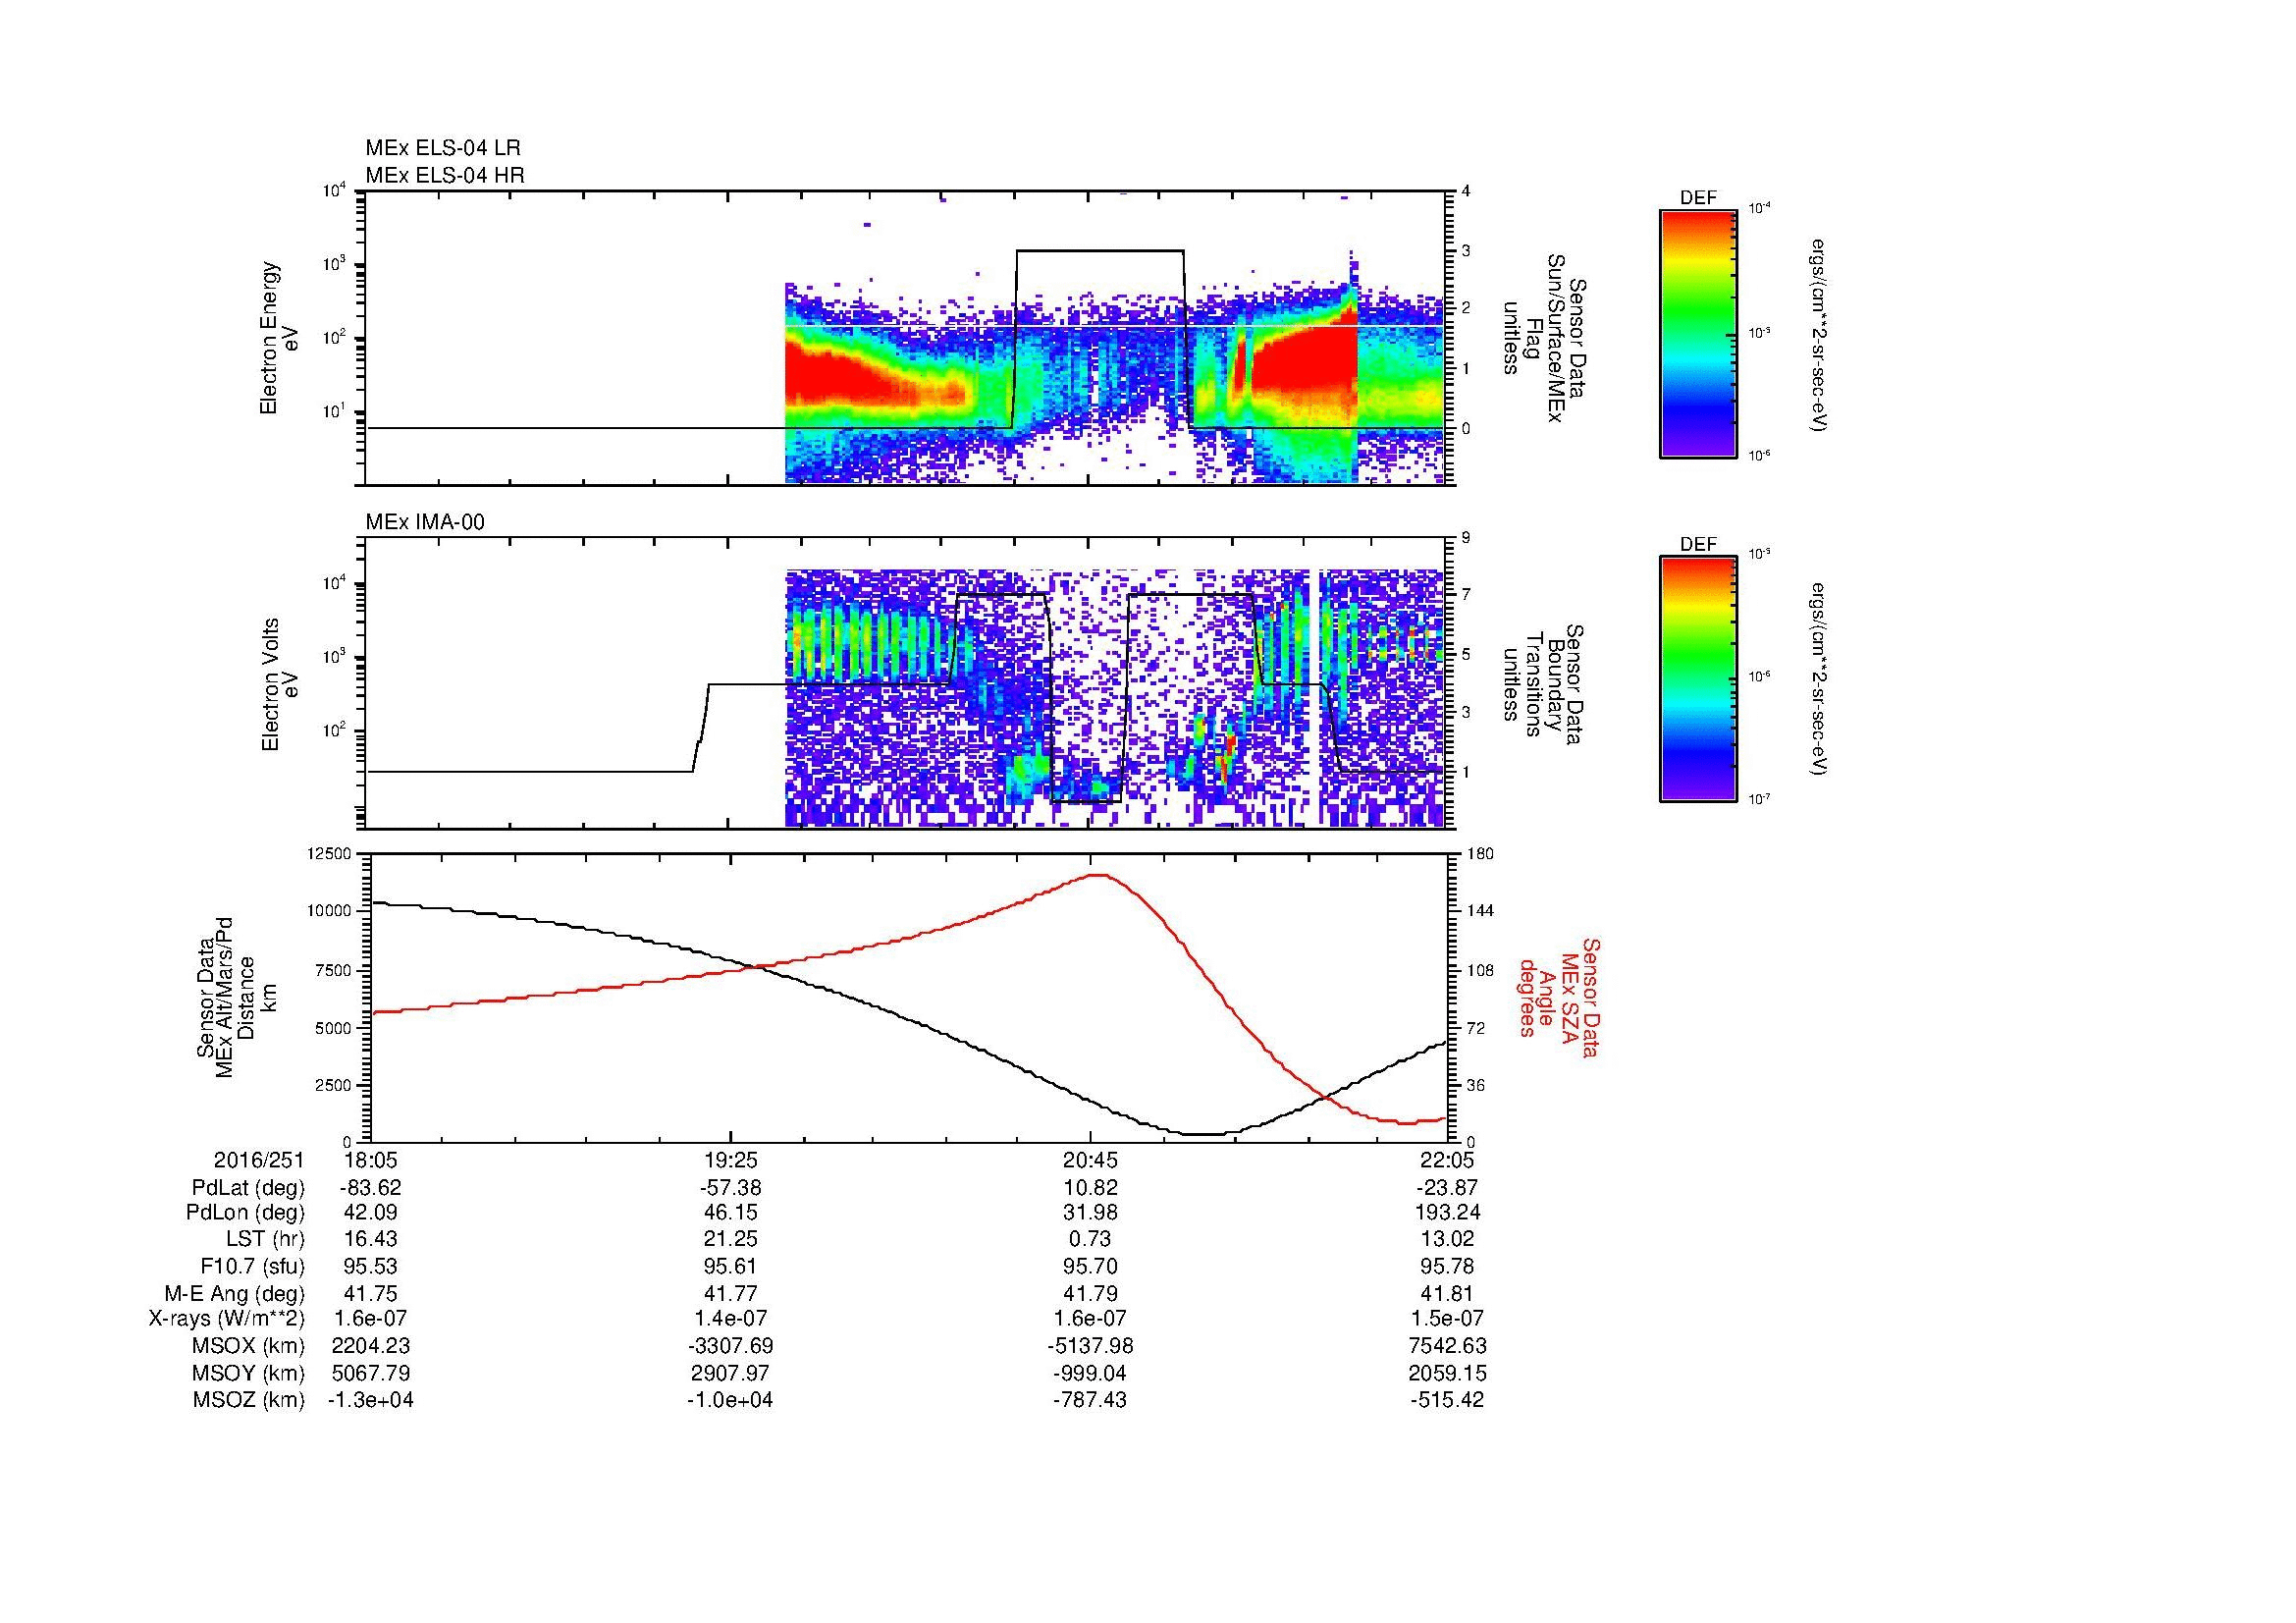Click M-E Ang value 41.81
Image resolution: width=2296 pixels, height=1623 pixels.
[x=1448, y=1293]
